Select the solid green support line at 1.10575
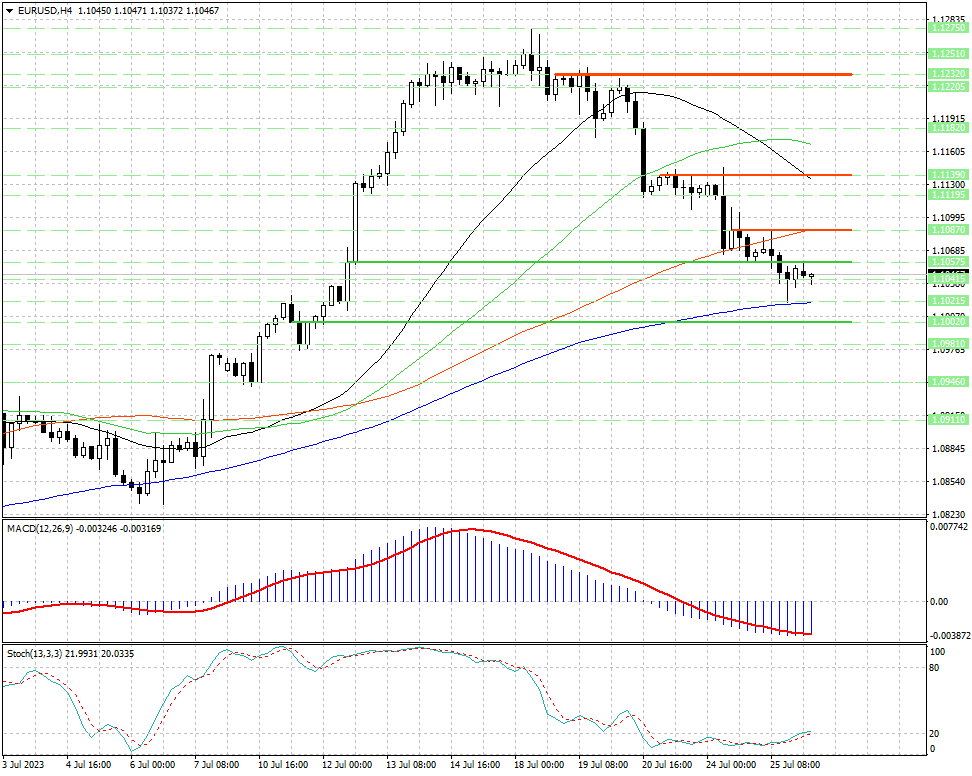 click(x=599, y=262)
